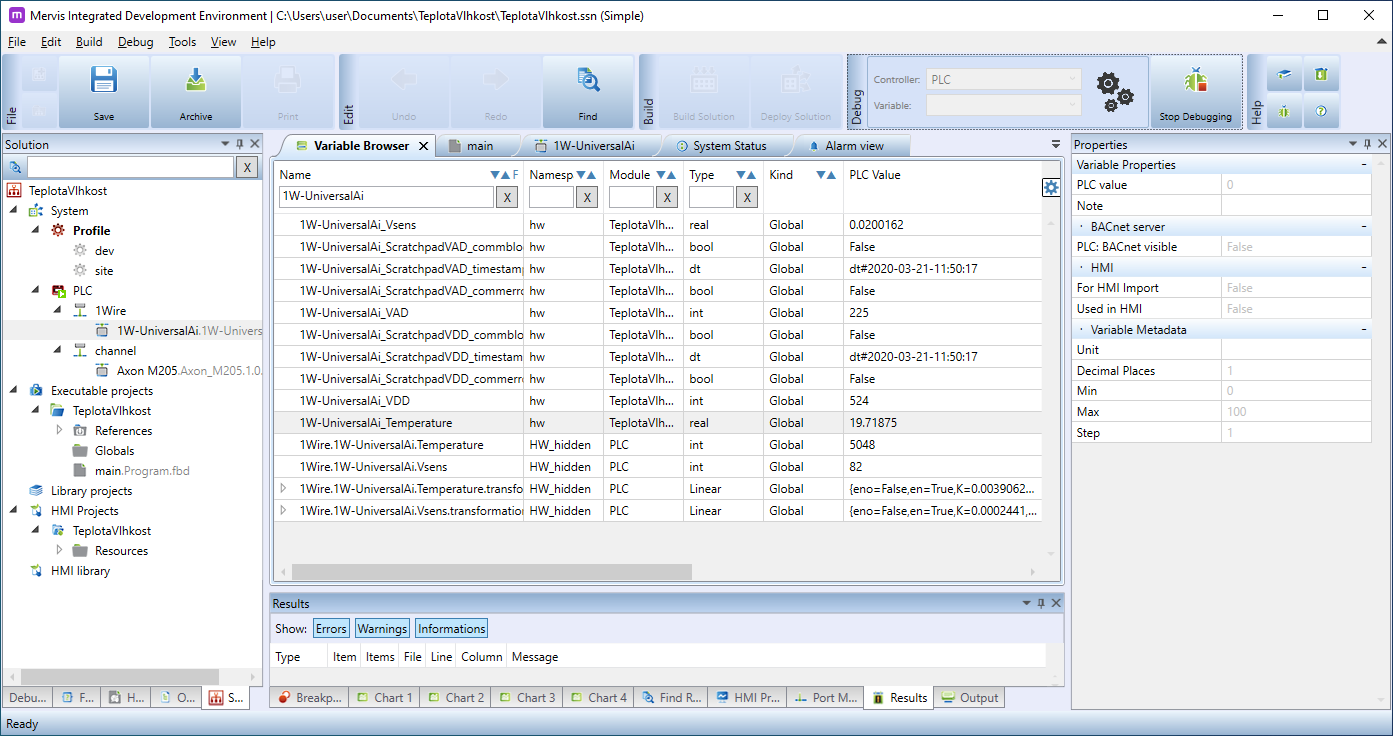Toggle the Errors filter in Results
The width and height of the screenshot is (1393, 736).
pos(331,629)
